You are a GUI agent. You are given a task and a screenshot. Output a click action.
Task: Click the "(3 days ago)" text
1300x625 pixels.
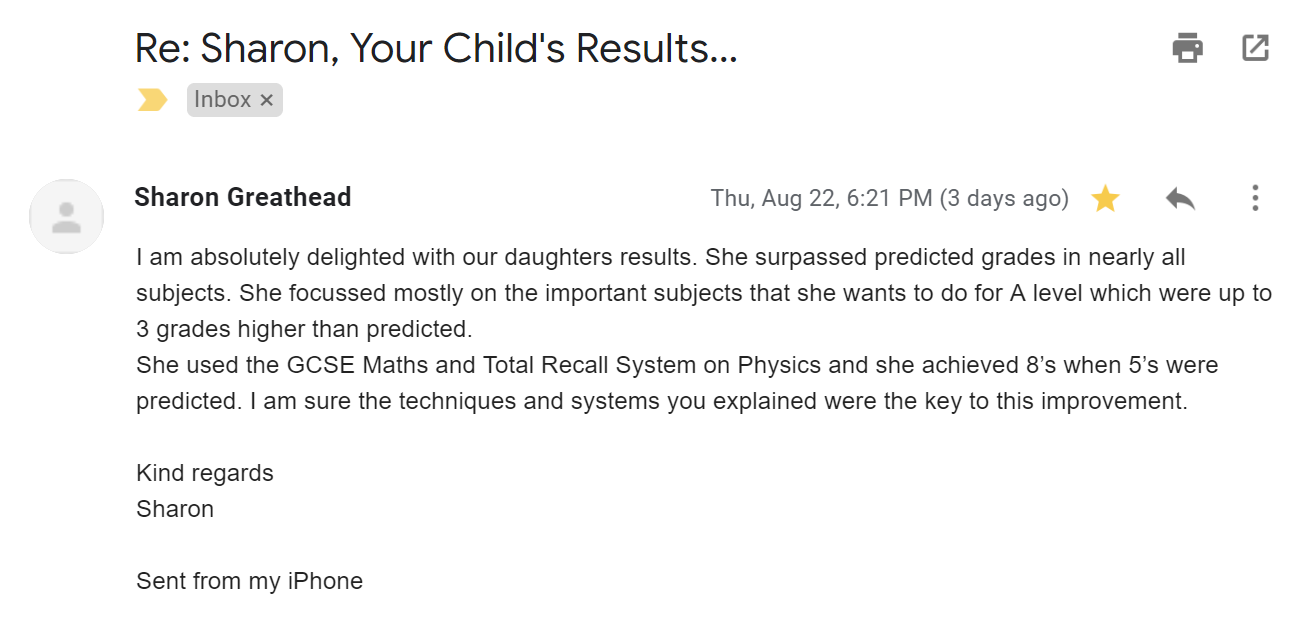1004,199
